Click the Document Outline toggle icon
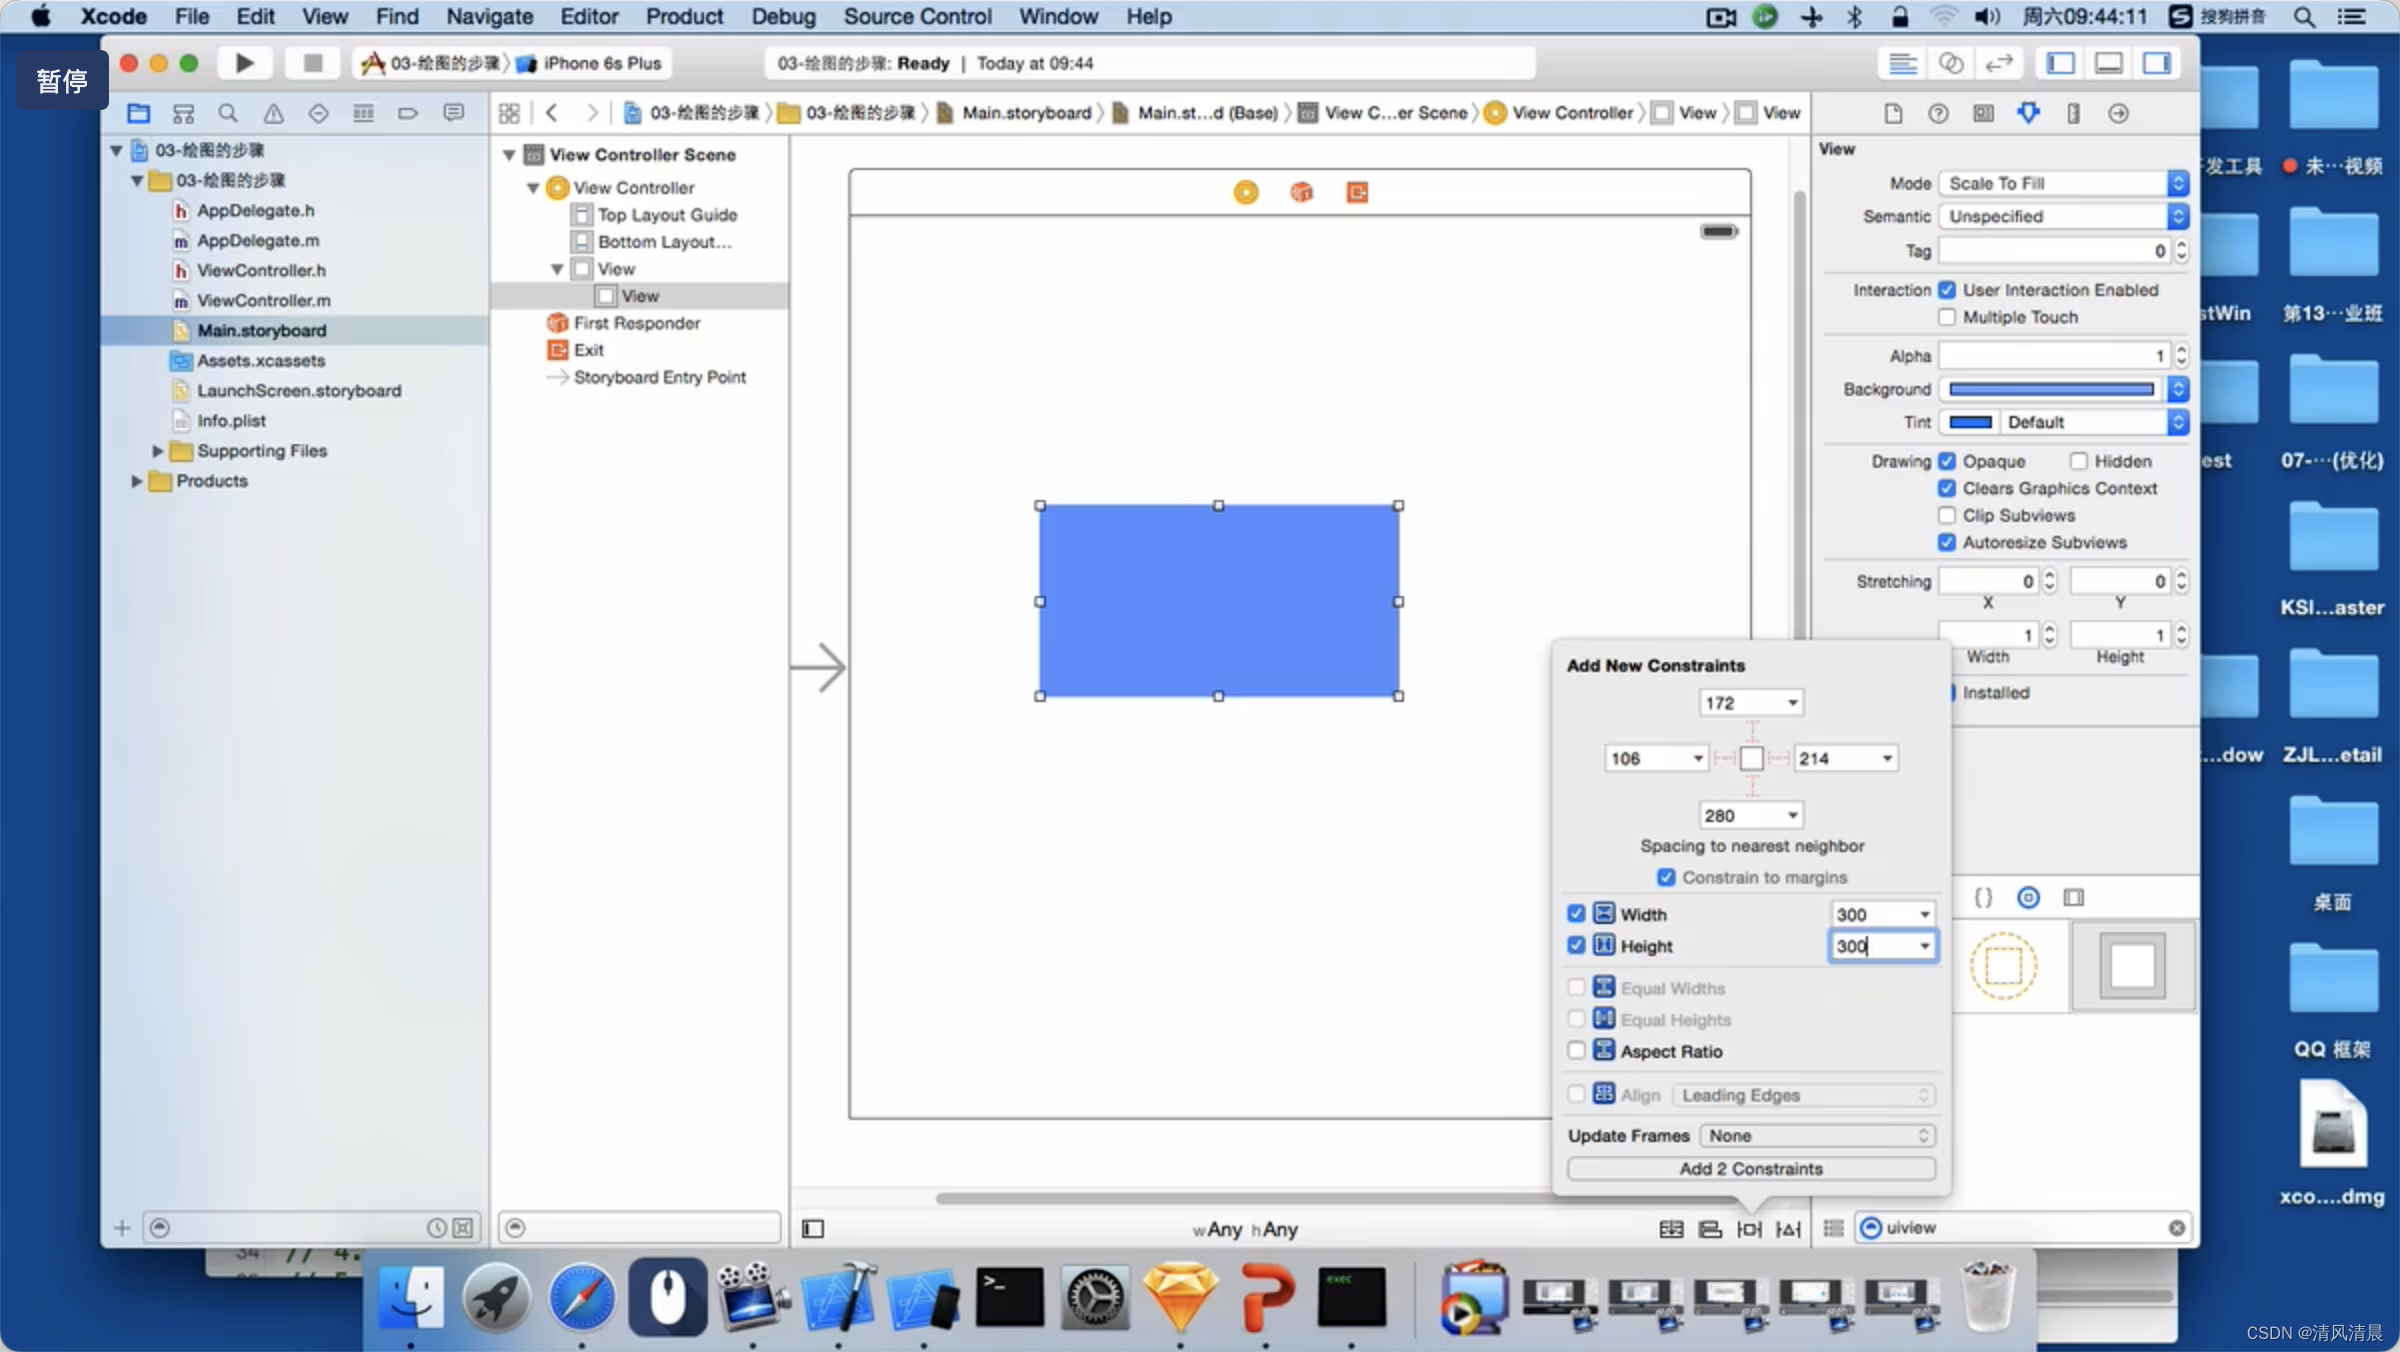 point(814,1227)
